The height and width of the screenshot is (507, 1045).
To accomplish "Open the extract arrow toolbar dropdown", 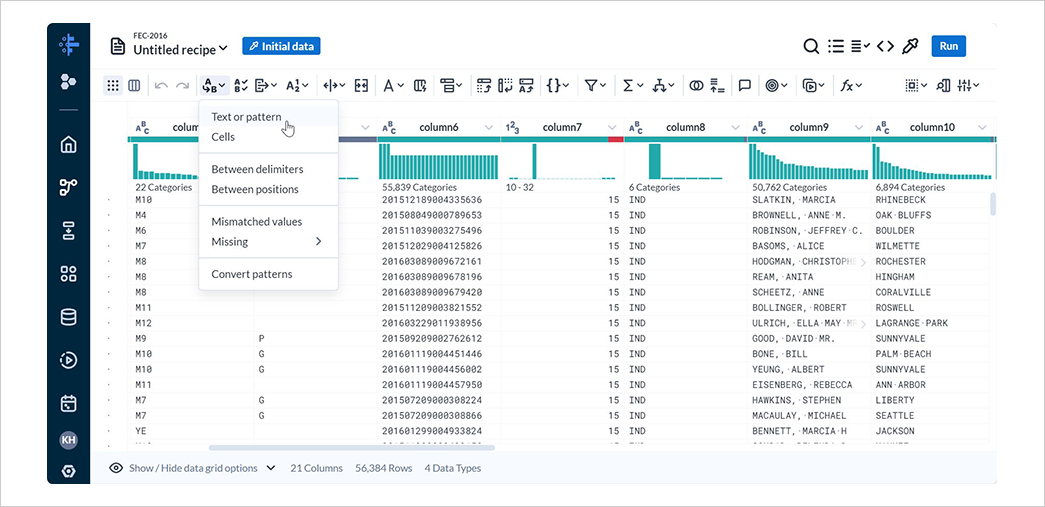I will click(x=265, y=85).
